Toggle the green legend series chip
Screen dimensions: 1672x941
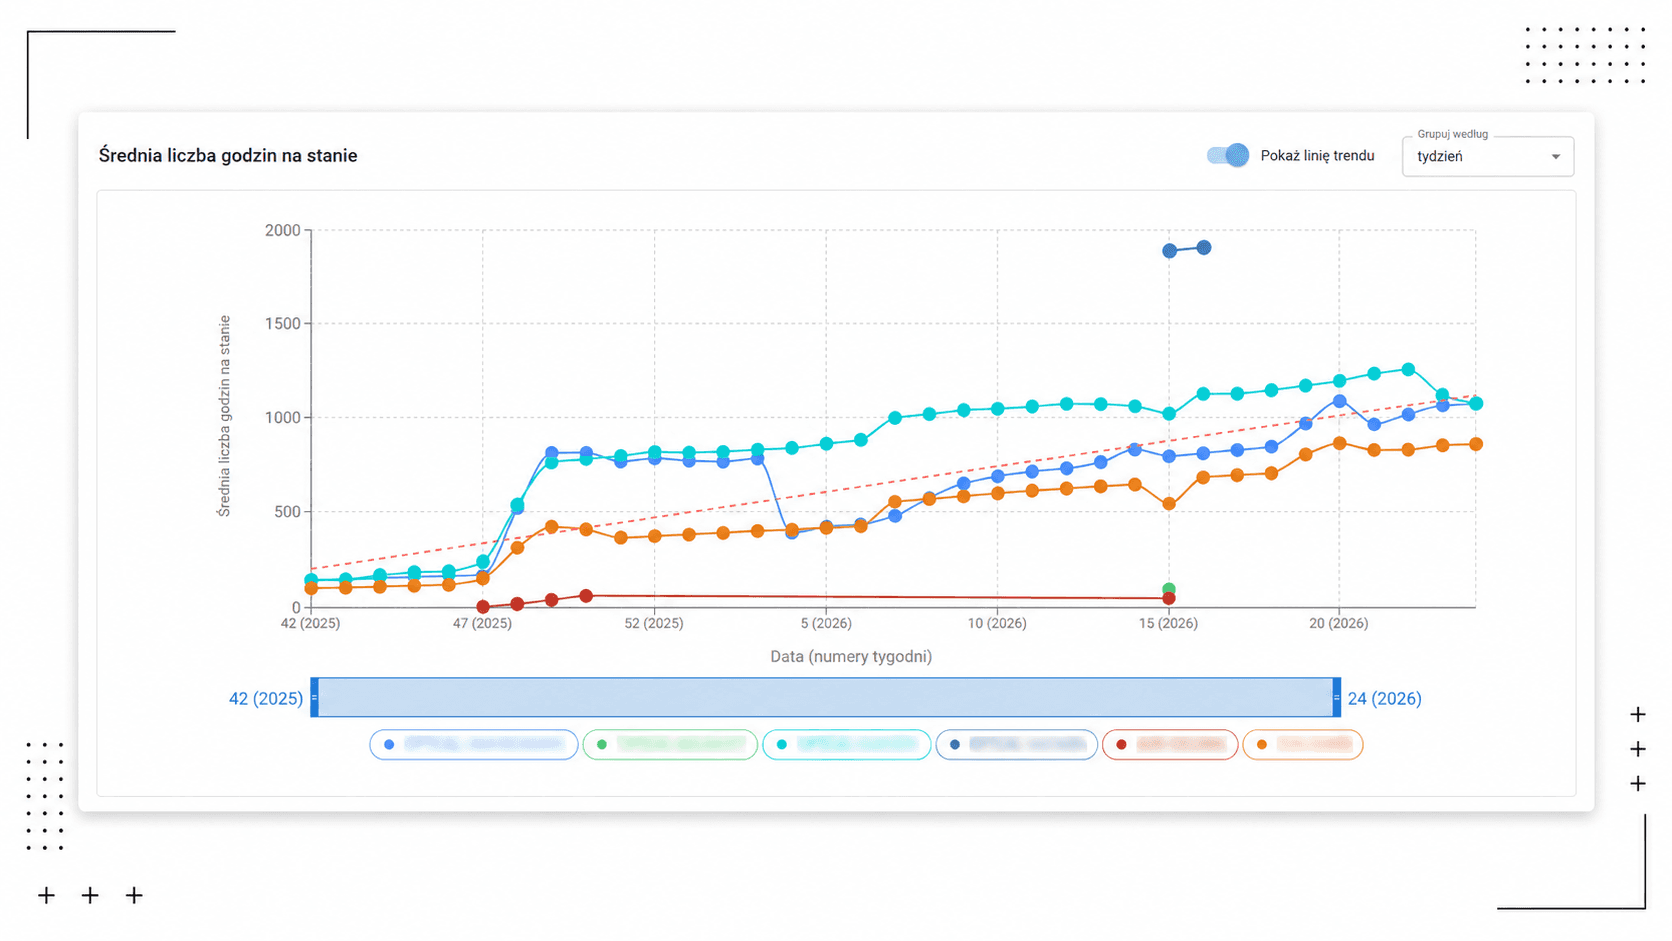pyautogui.click(x=670, y=744)
